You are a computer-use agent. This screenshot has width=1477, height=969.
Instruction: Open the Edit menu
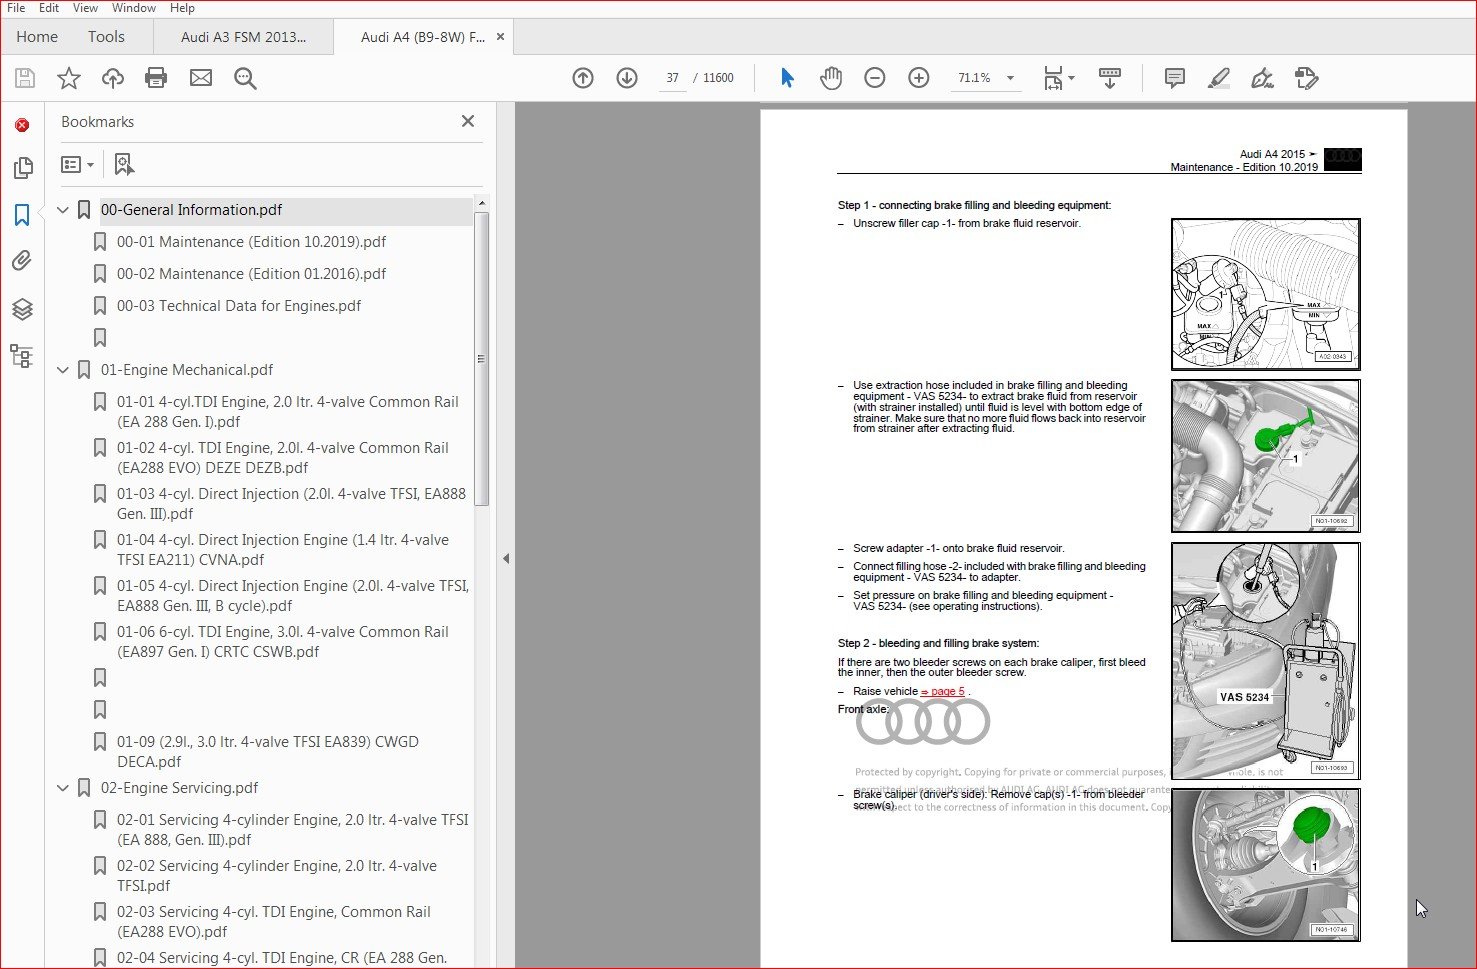point(49,8)
